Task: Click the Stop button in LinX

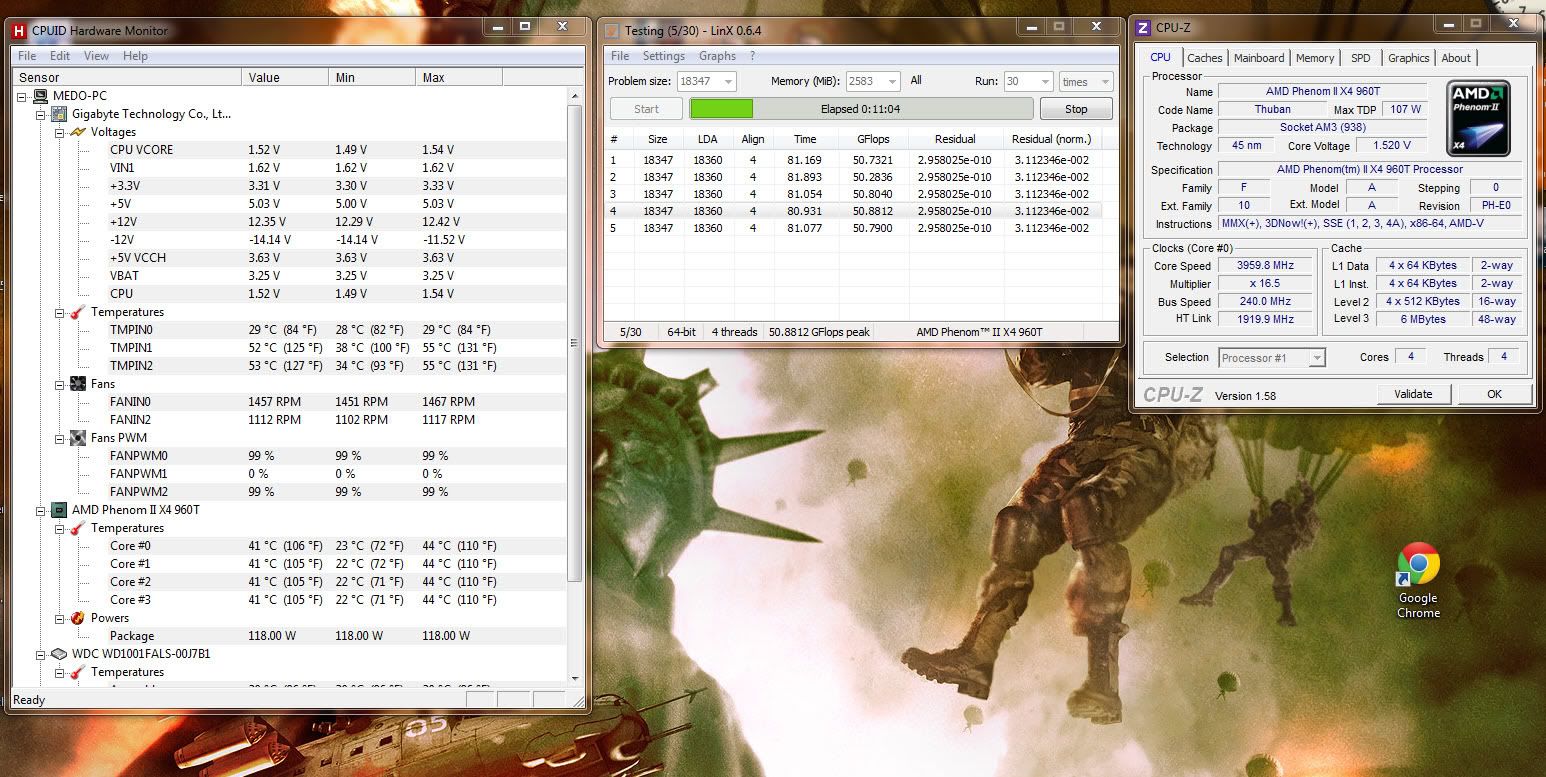Action: click(1076, 109)
